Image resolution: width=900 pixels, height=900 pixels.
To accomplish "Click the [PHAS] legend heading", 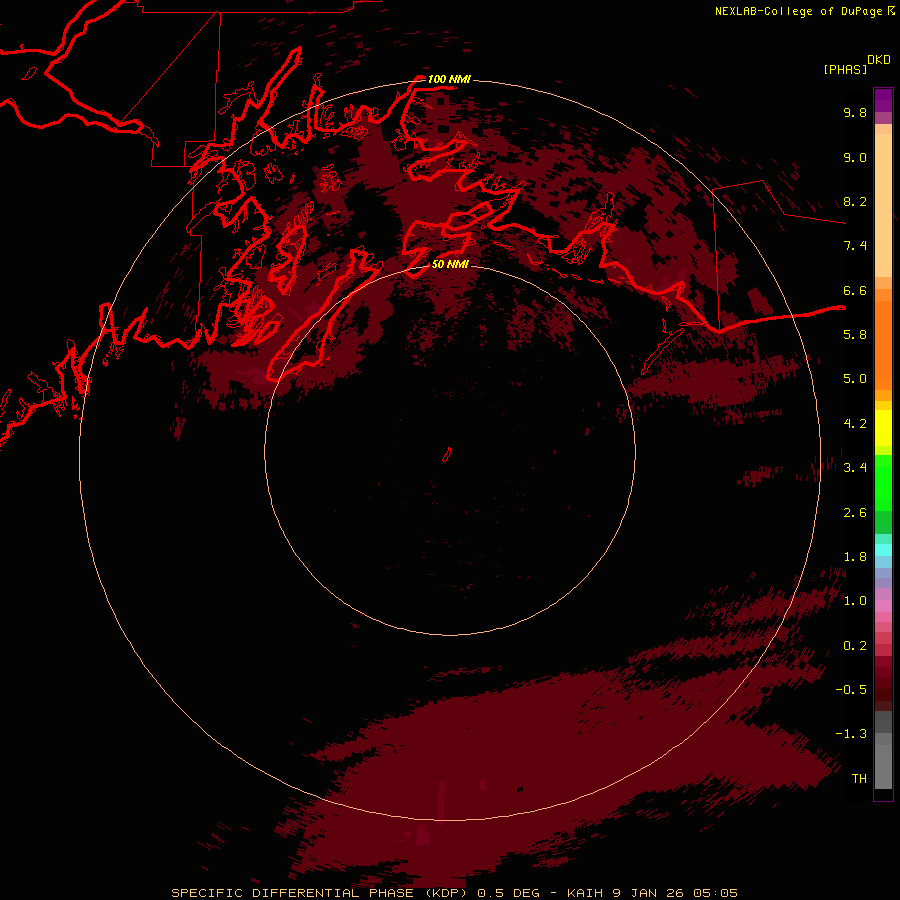I will coord(845,69).
